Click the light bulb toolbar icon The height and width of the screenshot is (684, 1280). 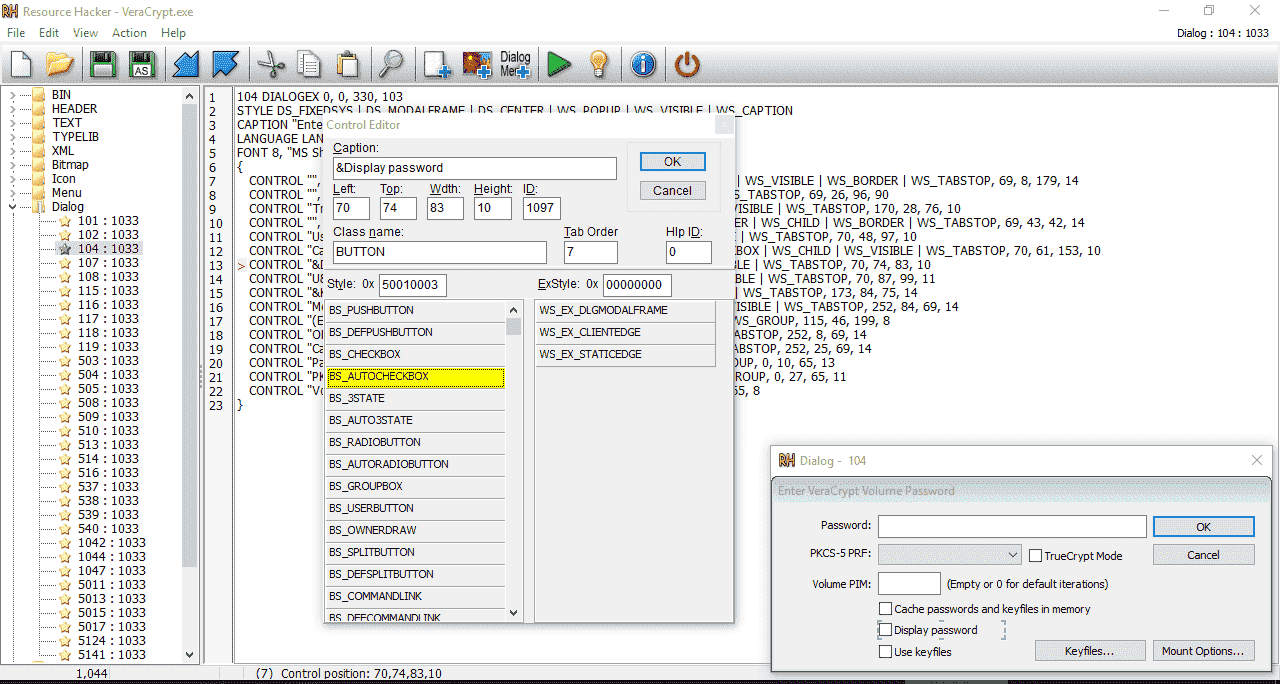point(598,64)
